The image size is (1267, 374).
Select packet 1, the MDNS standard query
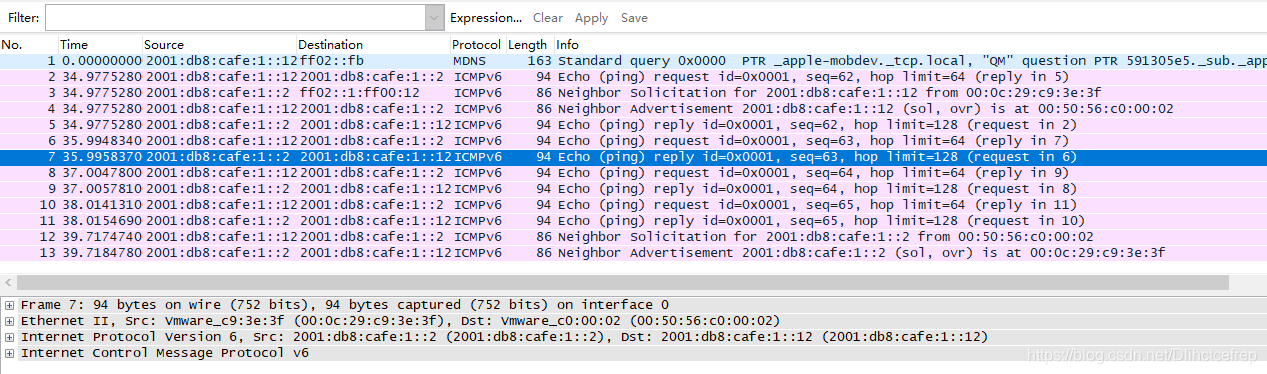pyautogui.click(x=633, y=61)
